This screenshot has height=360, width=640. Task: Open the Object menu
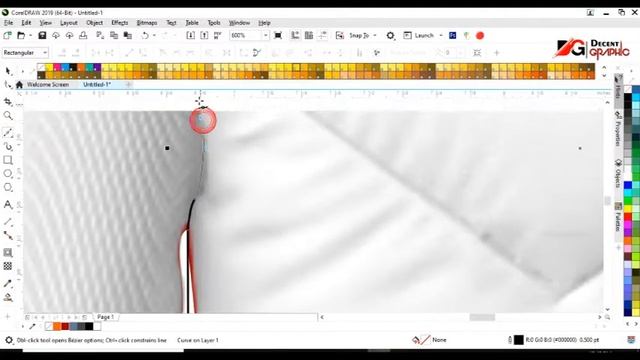[x=95, y=23]
